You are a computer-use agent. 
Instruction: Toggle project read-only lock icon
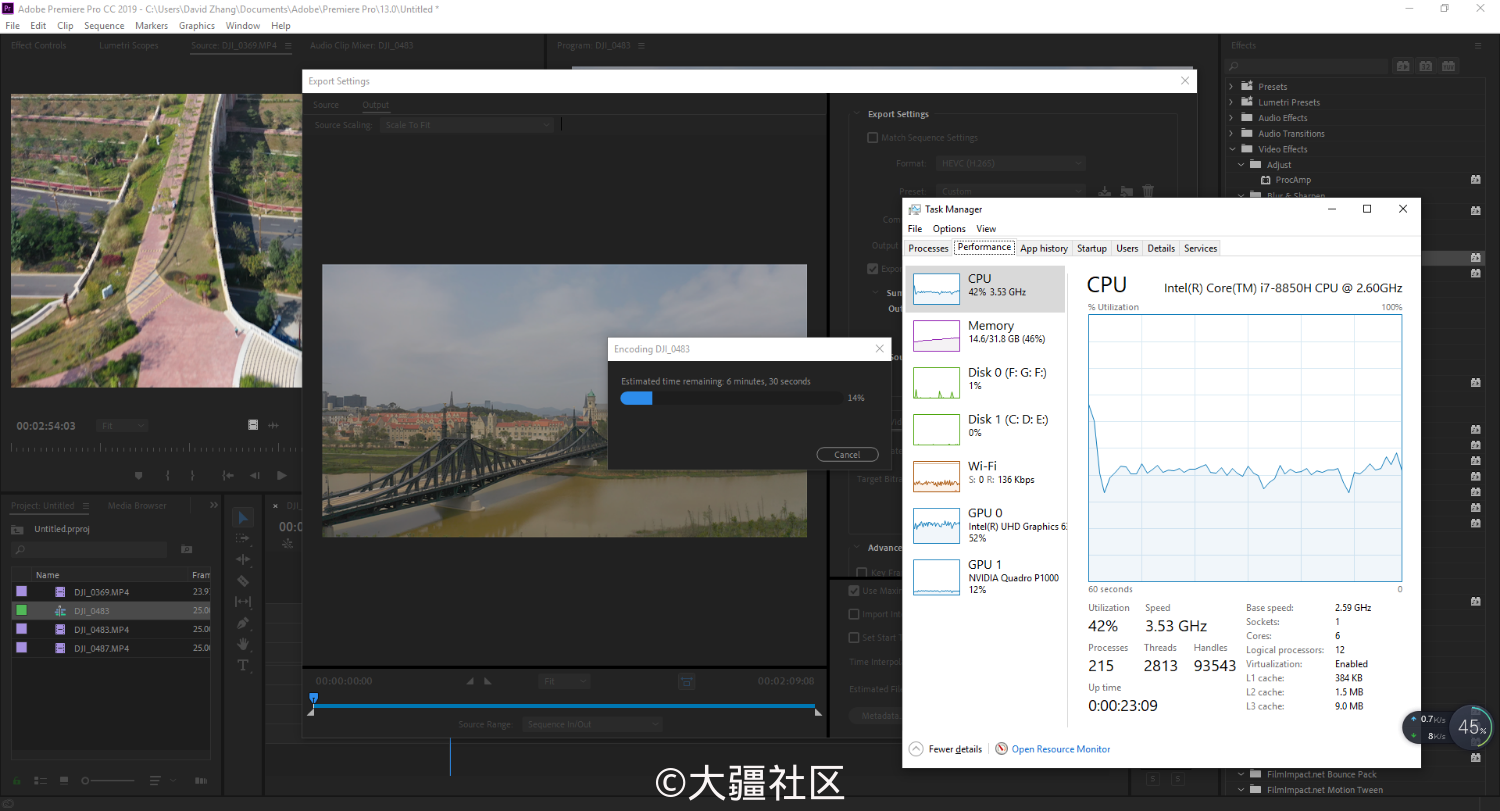16,780
